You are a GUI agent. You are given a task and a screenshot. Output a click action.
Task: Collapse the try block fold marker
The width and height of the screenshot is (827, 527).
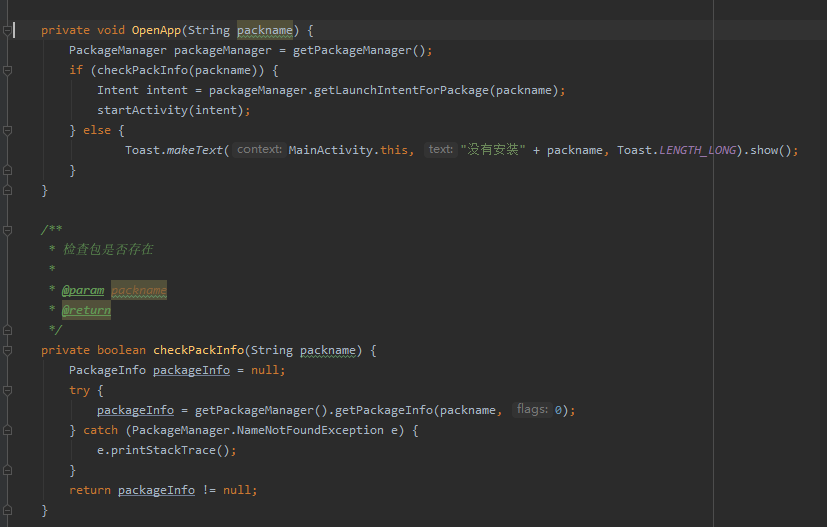pos(8,390)
